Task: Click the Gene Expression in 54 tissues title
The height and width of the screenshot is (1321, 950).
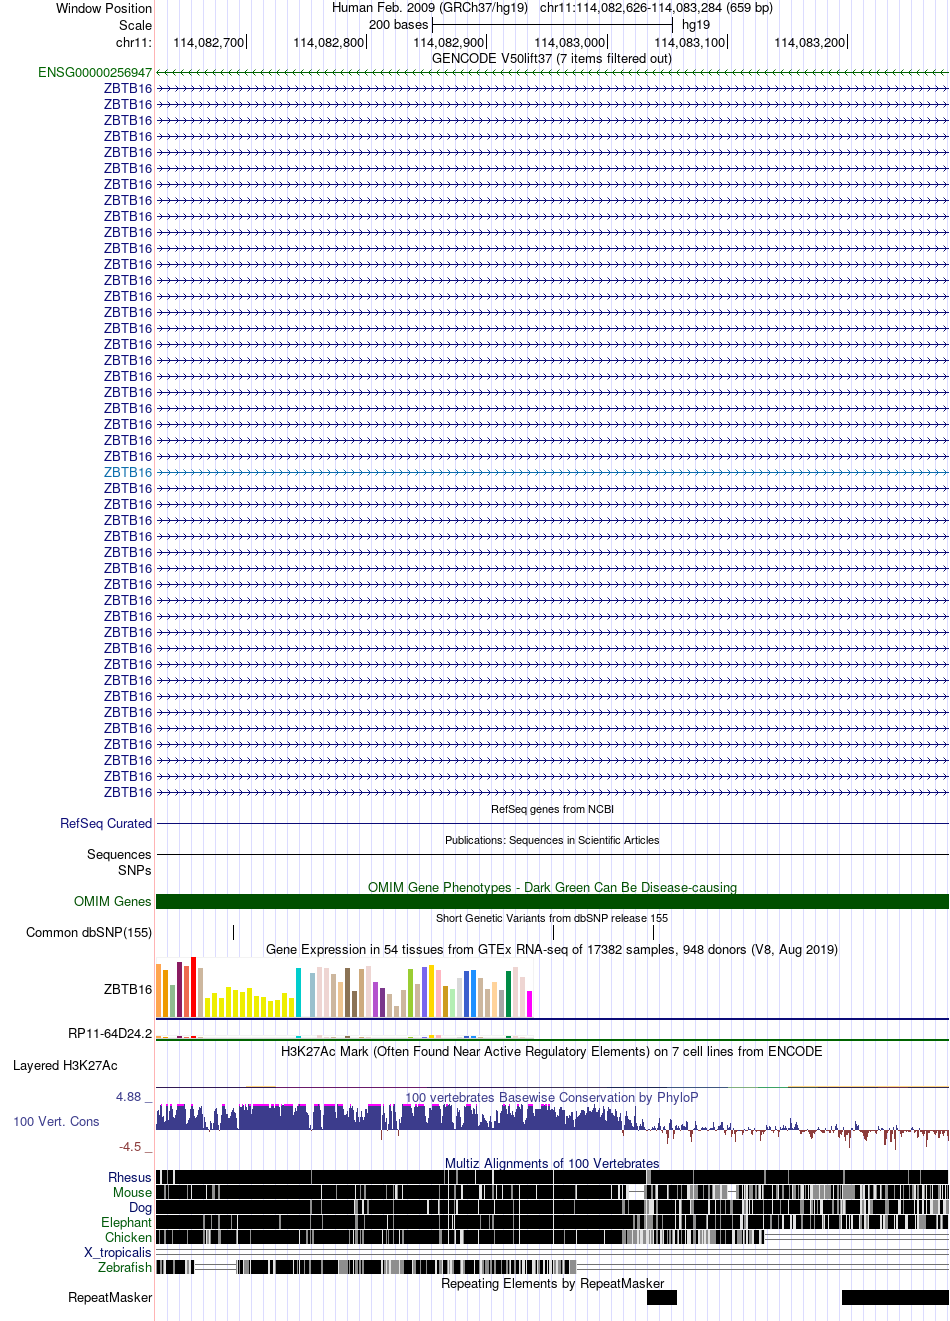Action: coord(552,949)
